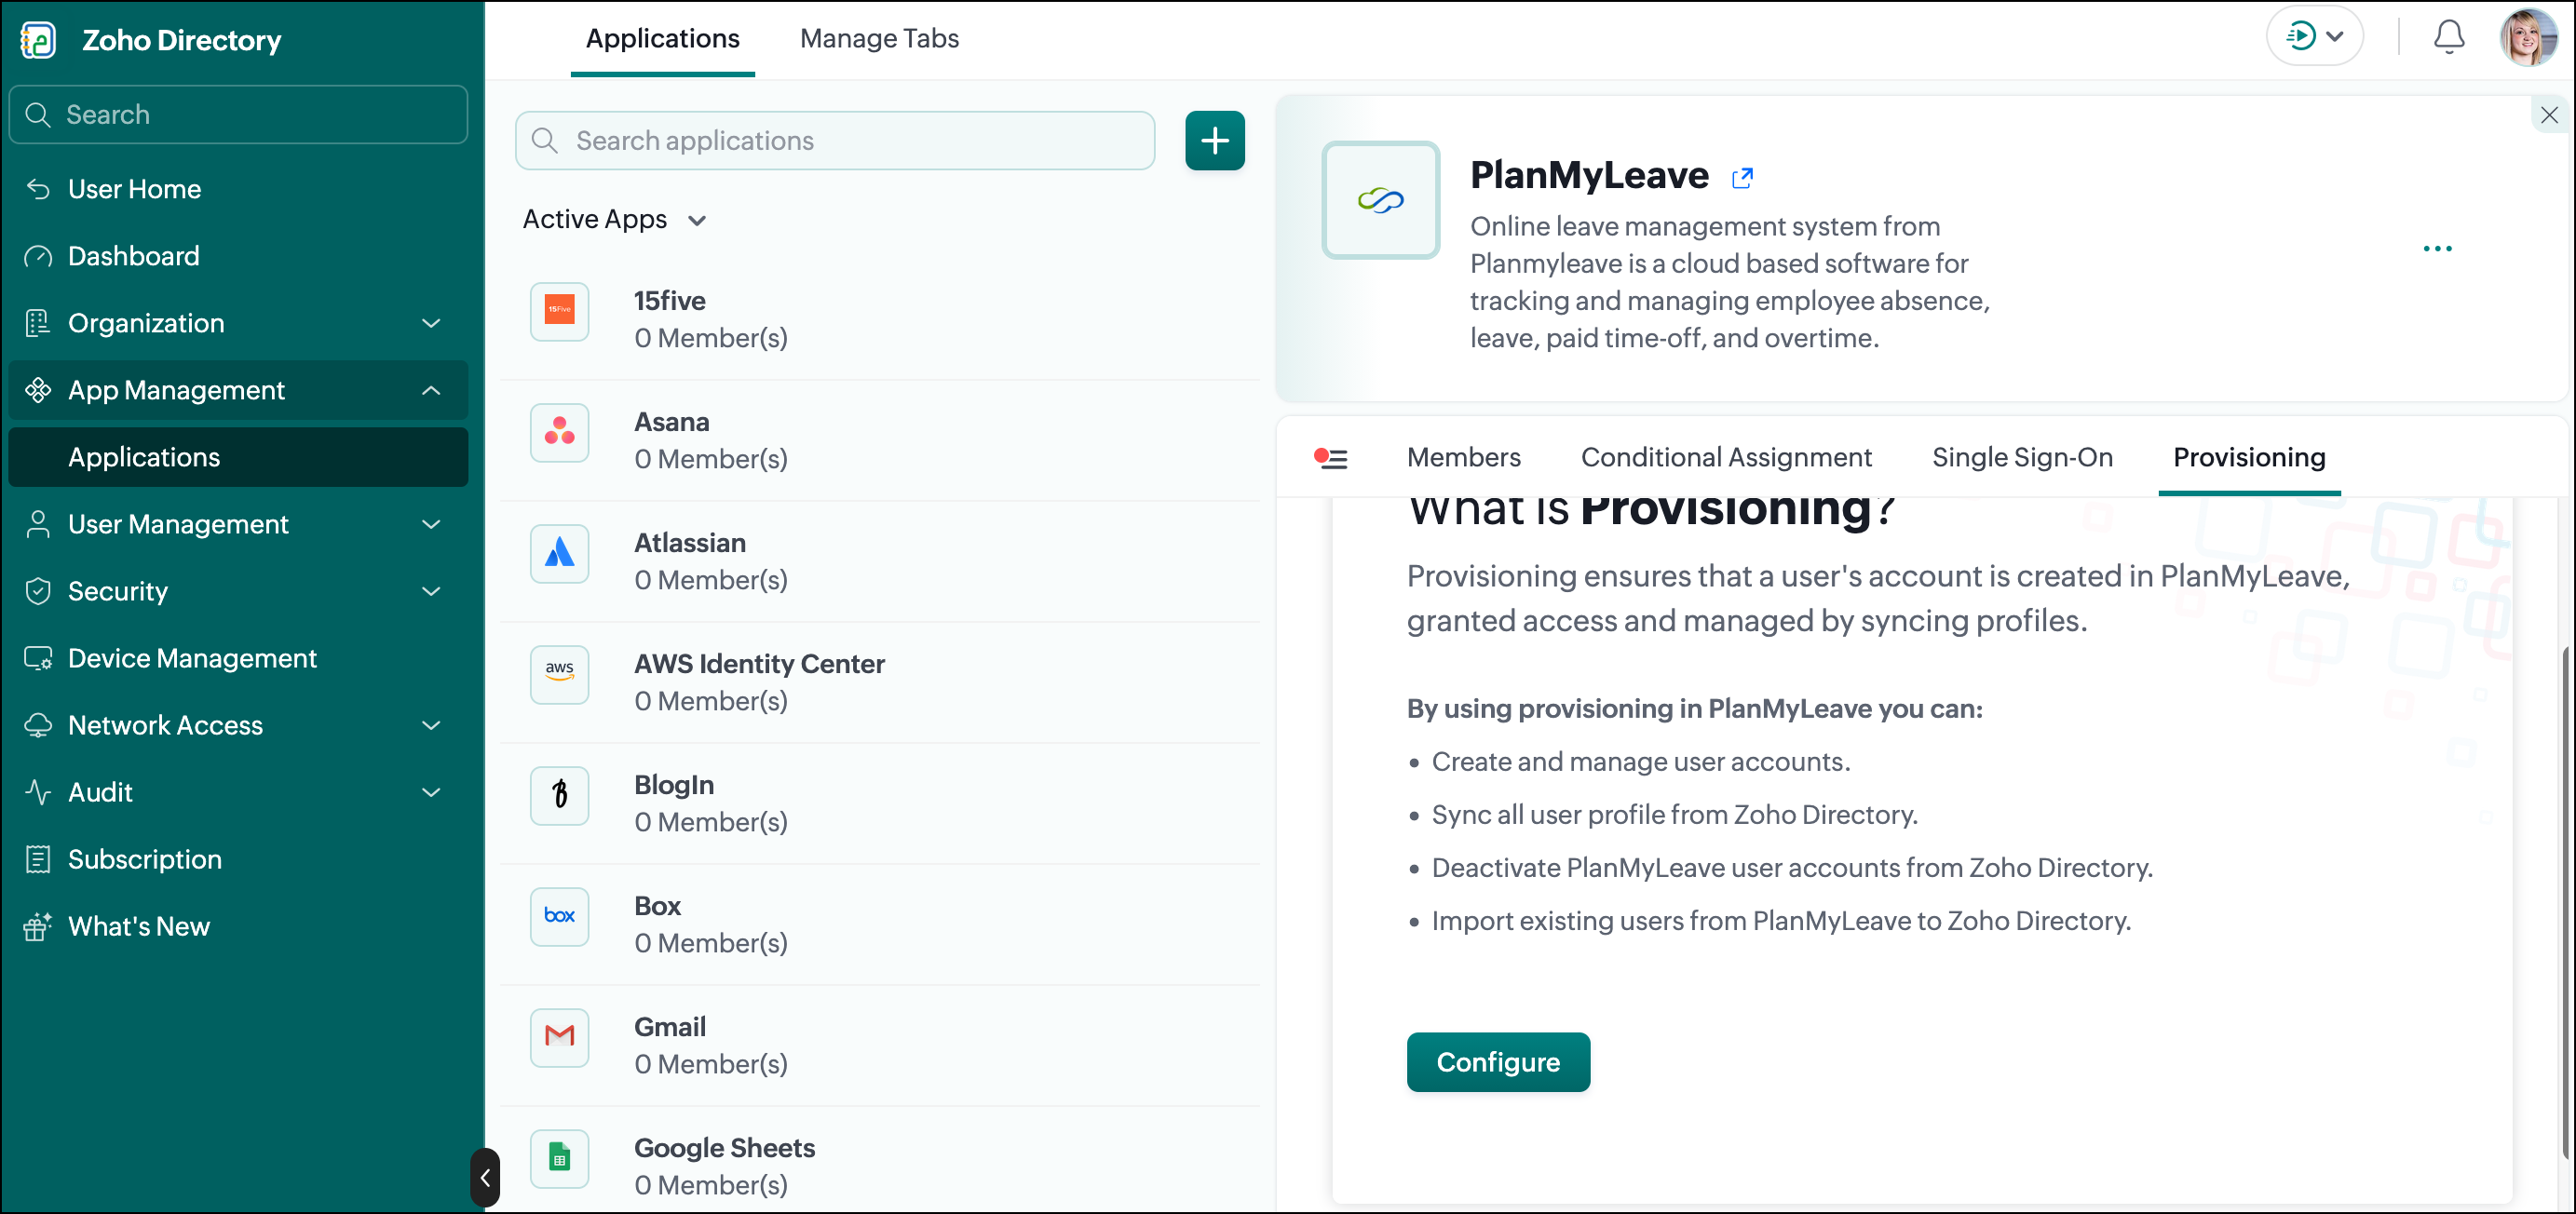Close the PlanMyLeave details panel

tap(2549, 115)
